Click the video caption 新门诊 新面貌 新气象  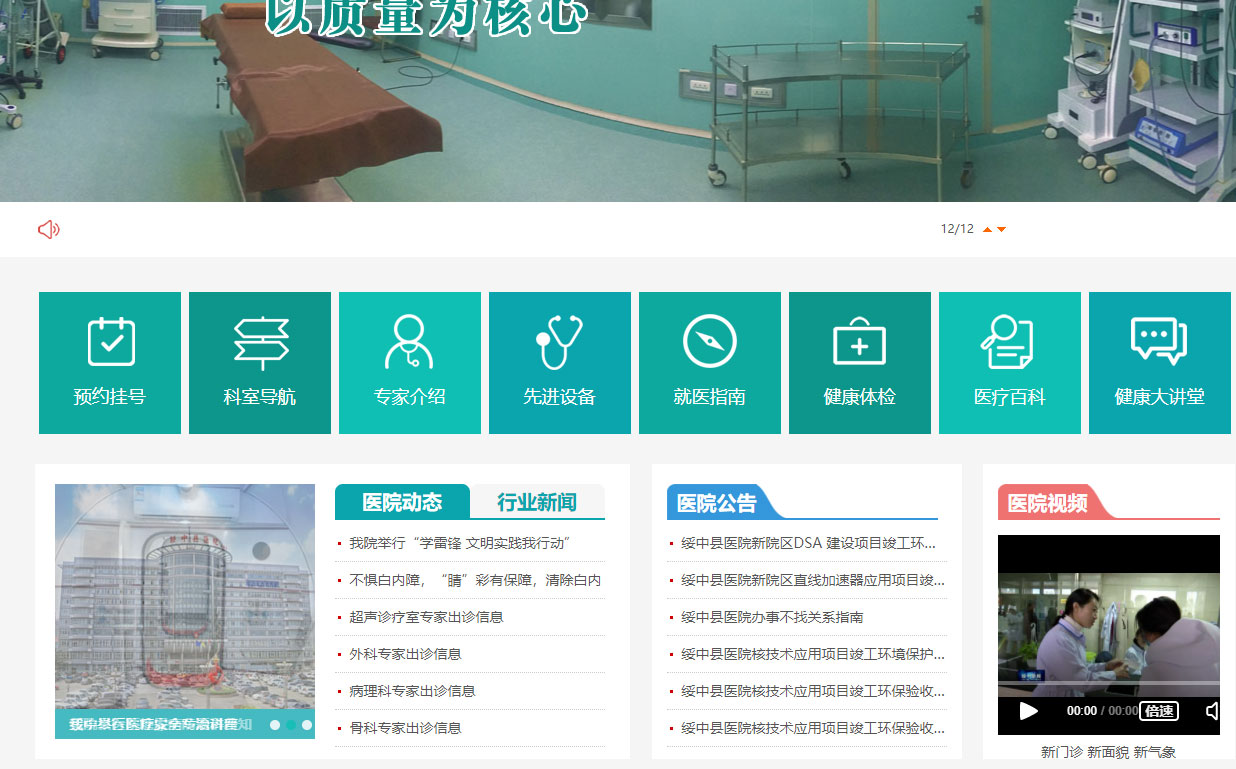coord(1109,752)
